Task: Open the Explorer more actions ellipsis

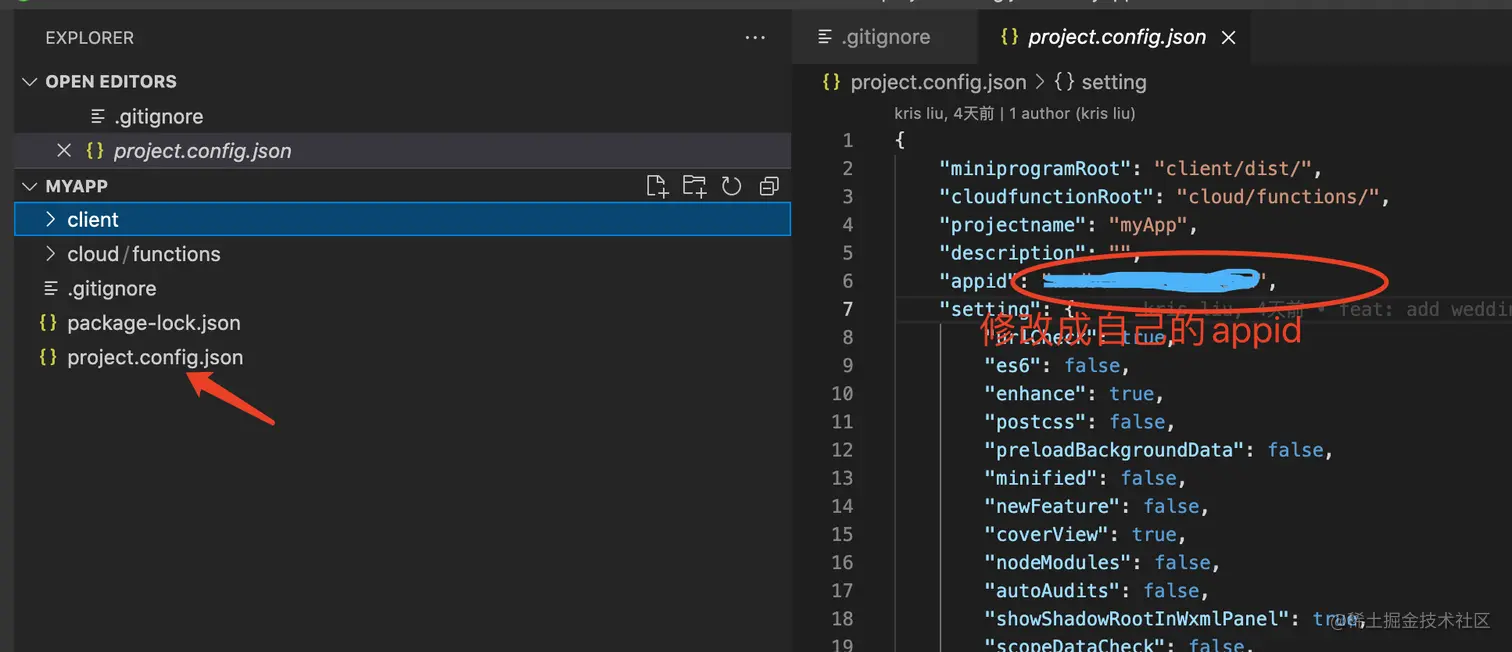Action: click(755, 38)
